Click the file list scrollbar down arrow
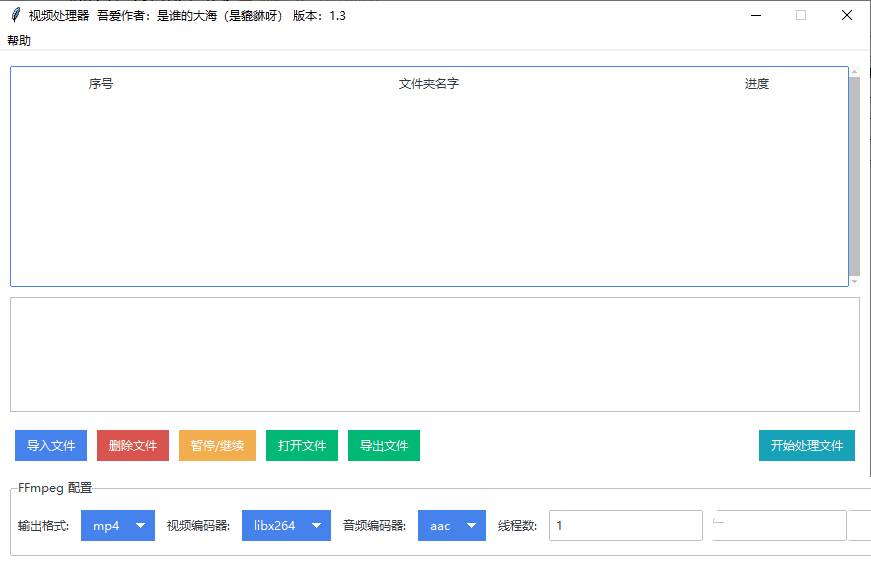871x571 pixels. click(x=855, y=282)
